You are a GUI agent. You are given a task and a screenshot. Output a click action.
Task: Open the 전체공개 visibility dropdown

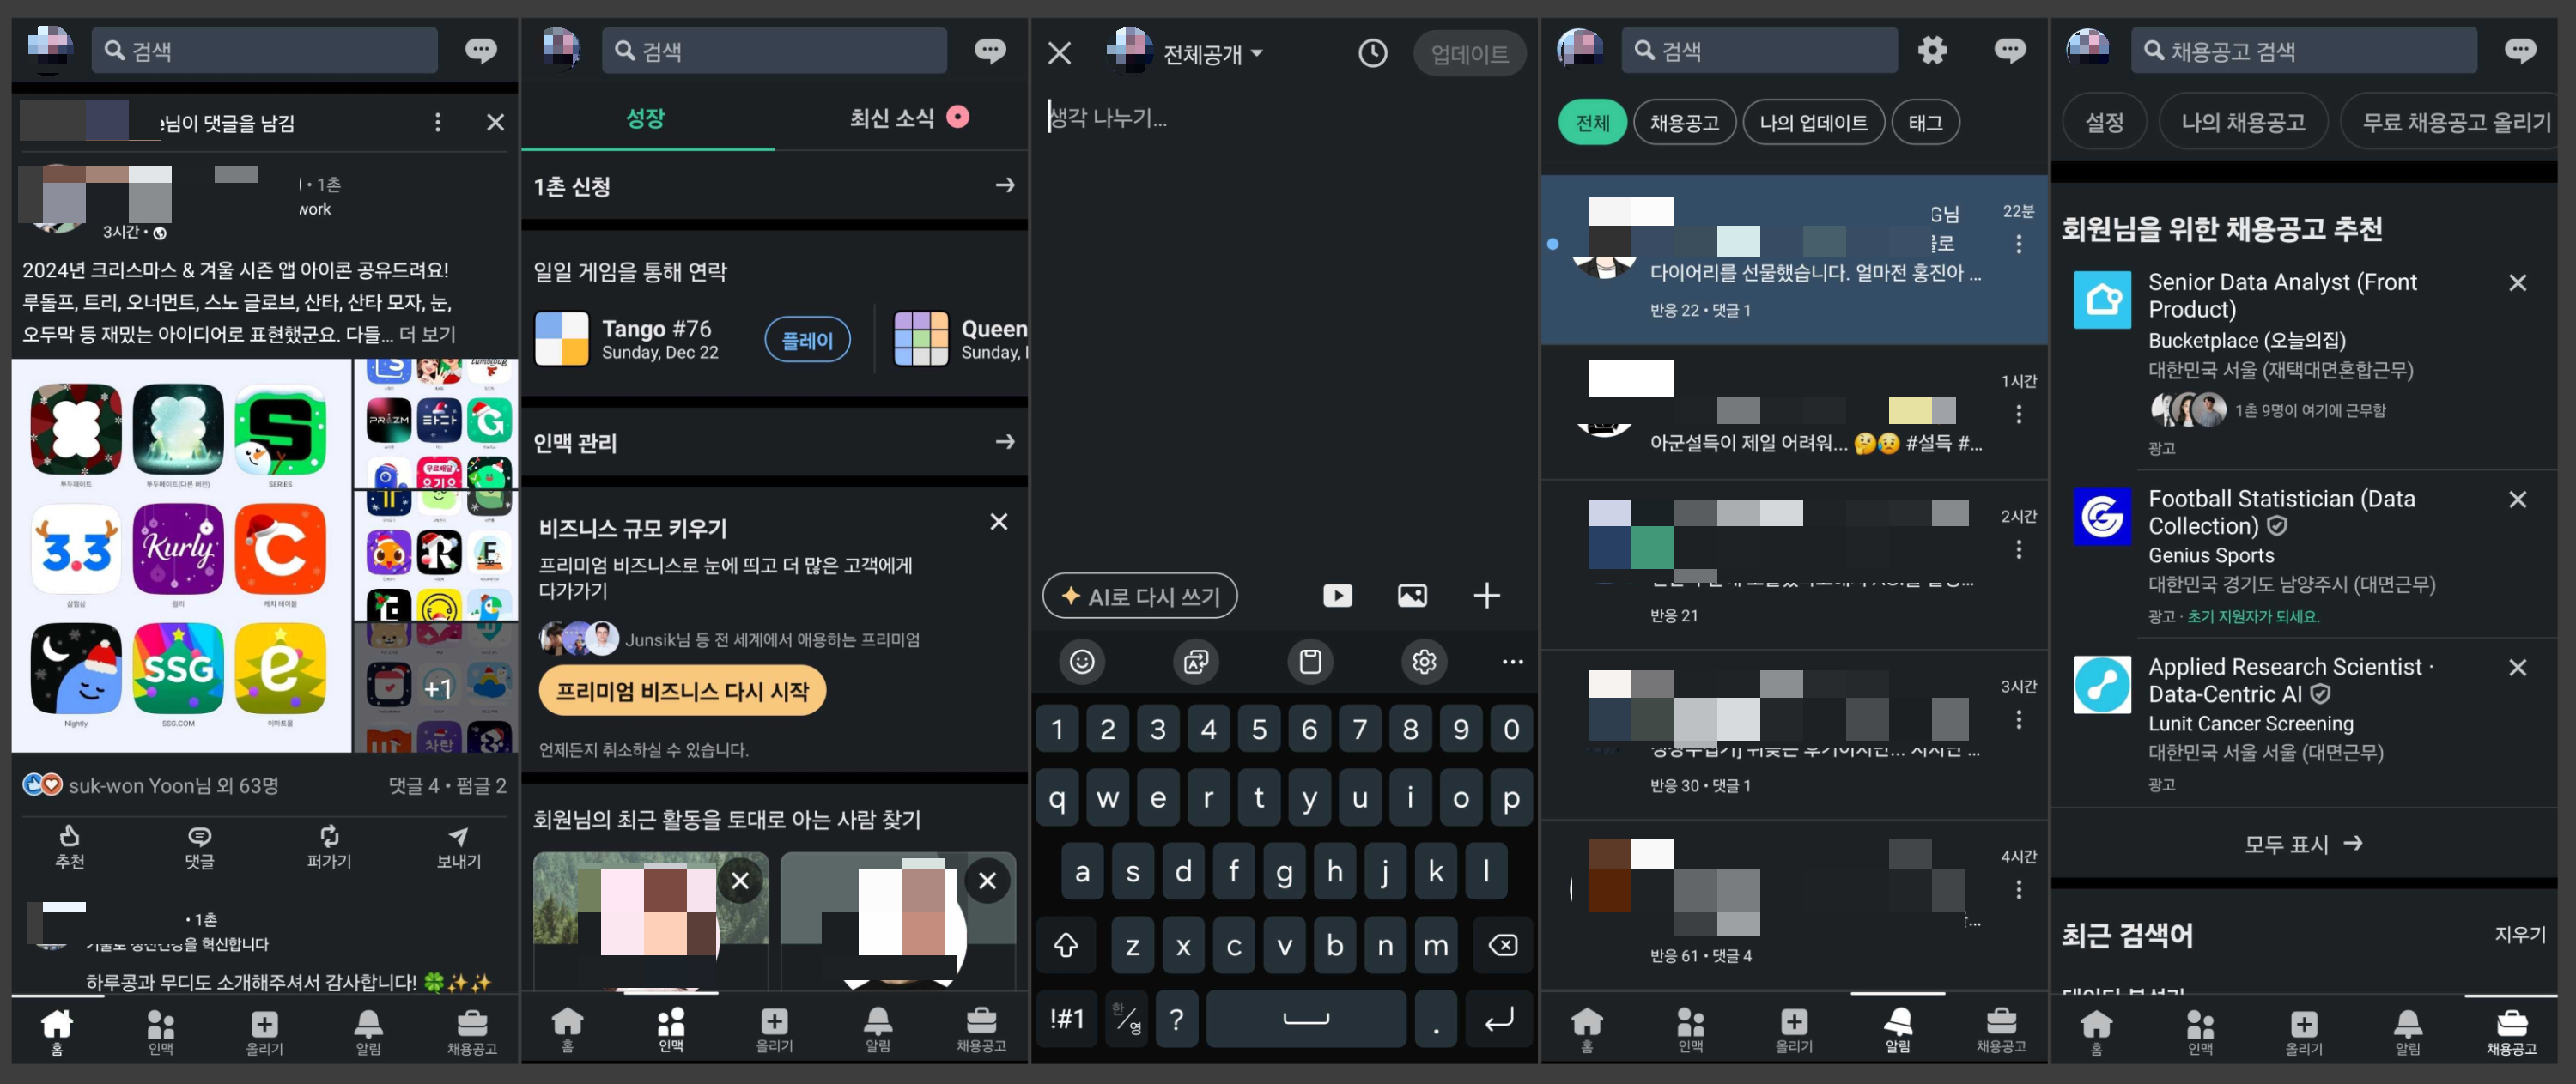[x=1212, y=54]
